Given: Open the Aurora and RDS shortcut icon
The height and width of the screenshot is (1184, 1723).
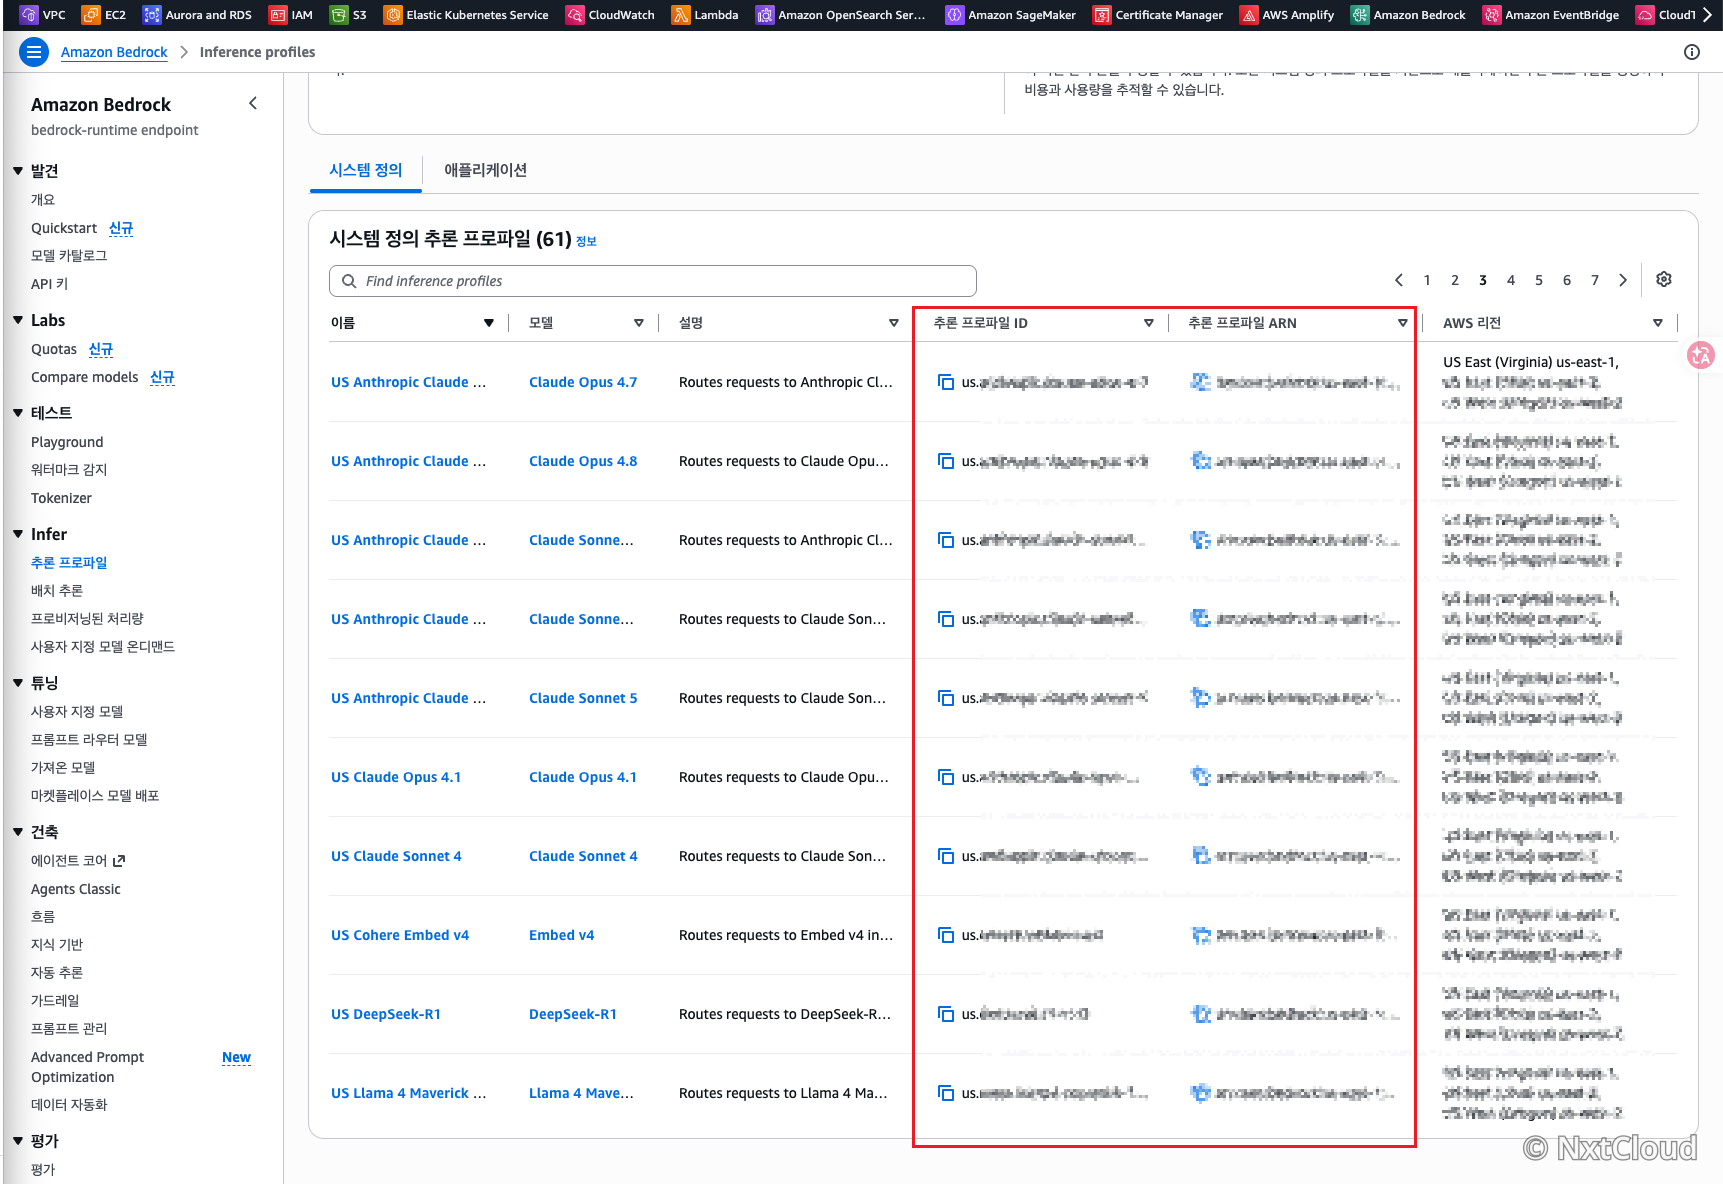Looking at the screenshot, I should click(x=152, y=15).
